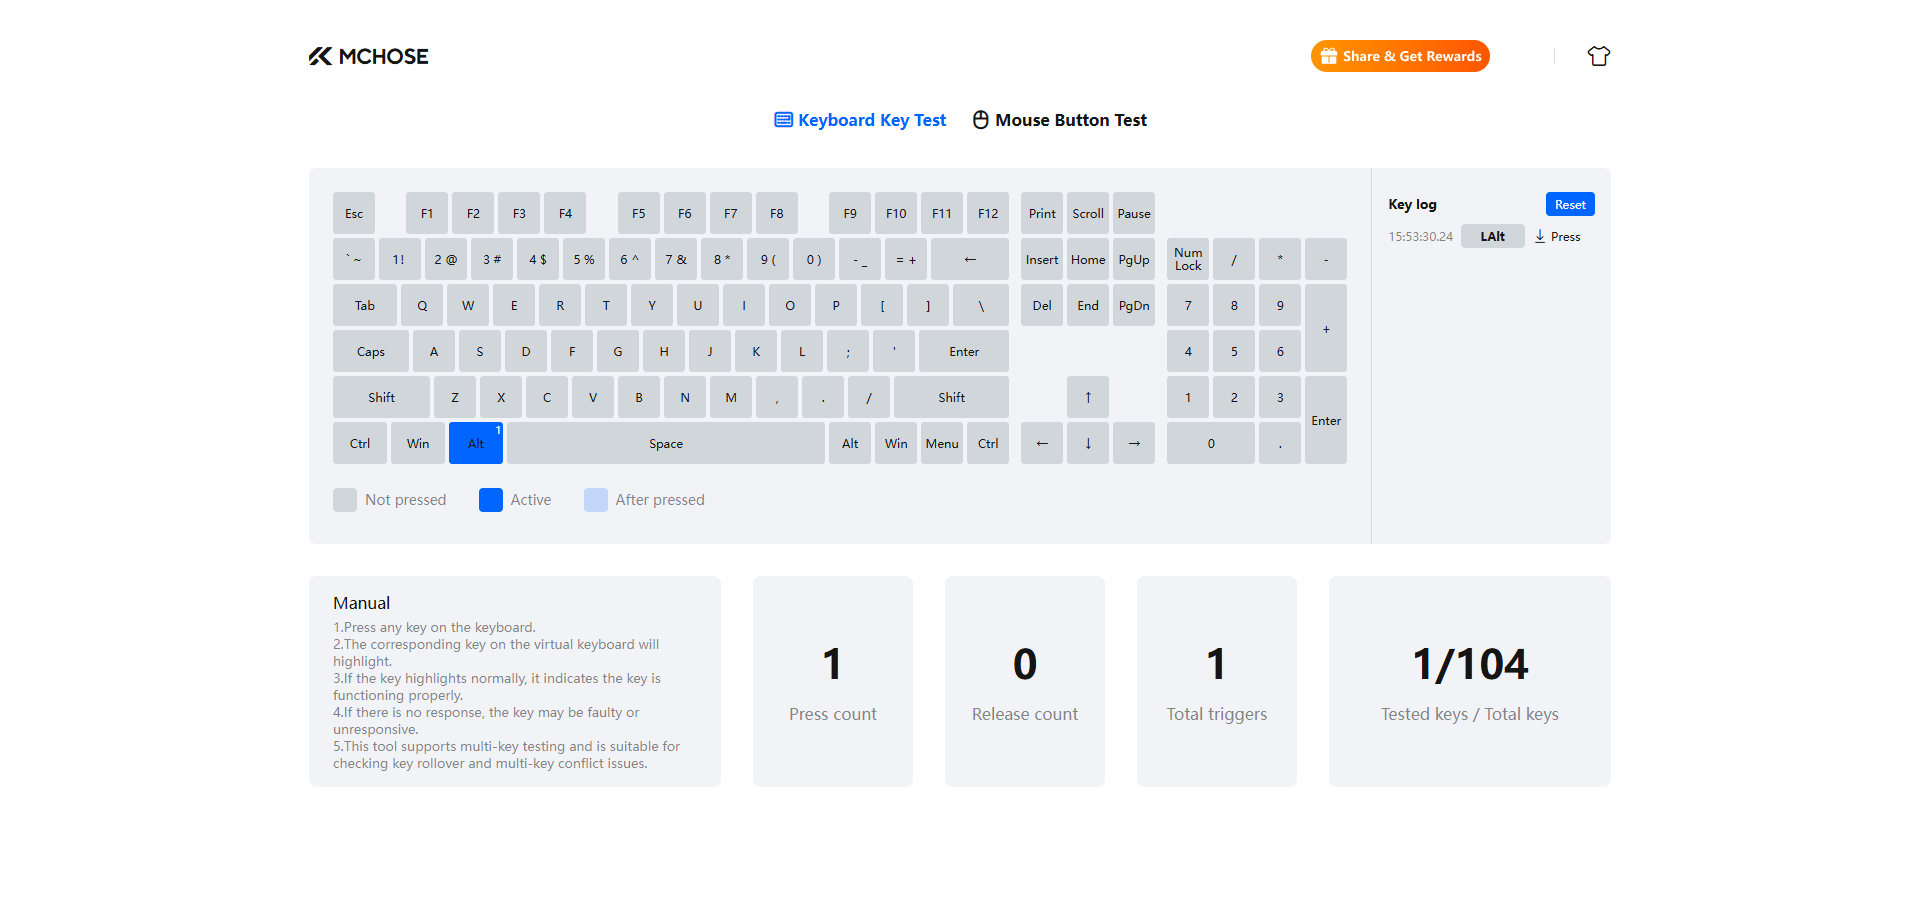Click the Print key
Screen dimensions: 1920x911
click(1042, 213)
